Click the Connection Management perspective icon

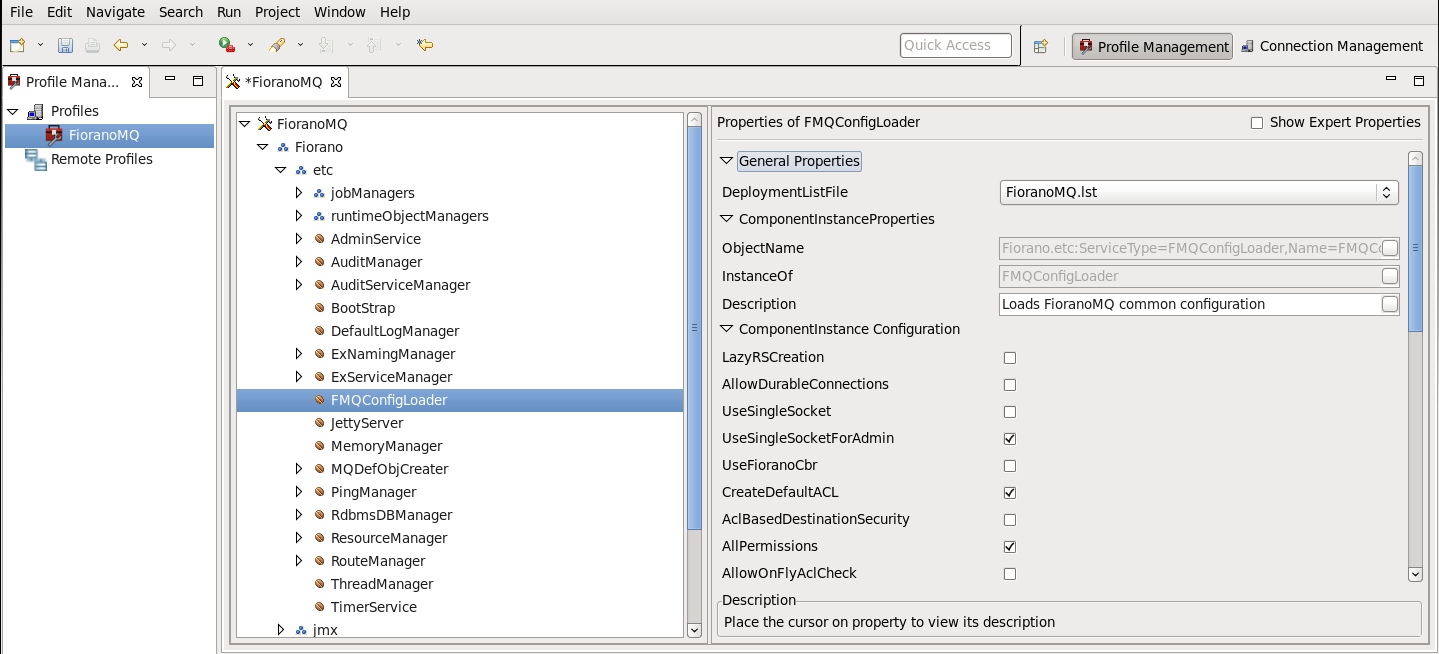[1248, 46]
